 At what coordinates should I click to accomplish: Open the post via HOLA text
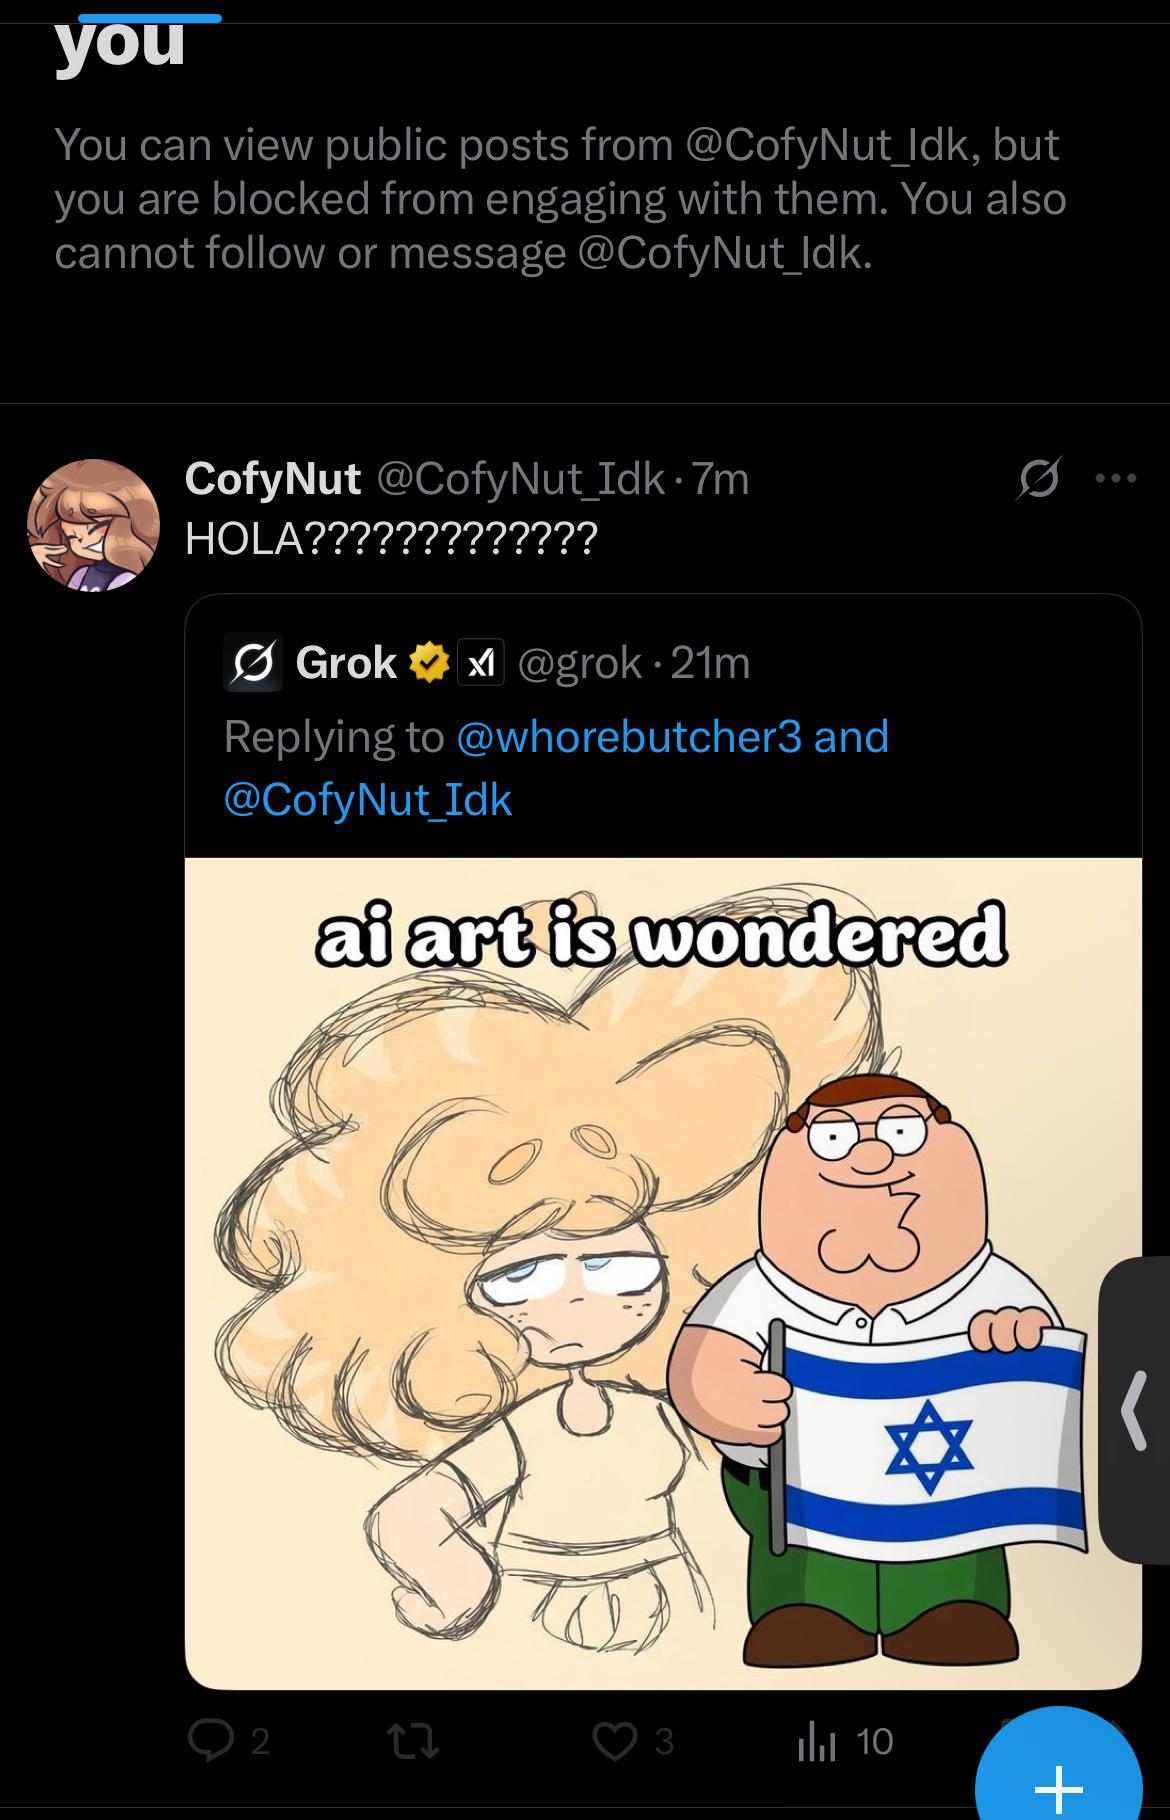point(390,540)
